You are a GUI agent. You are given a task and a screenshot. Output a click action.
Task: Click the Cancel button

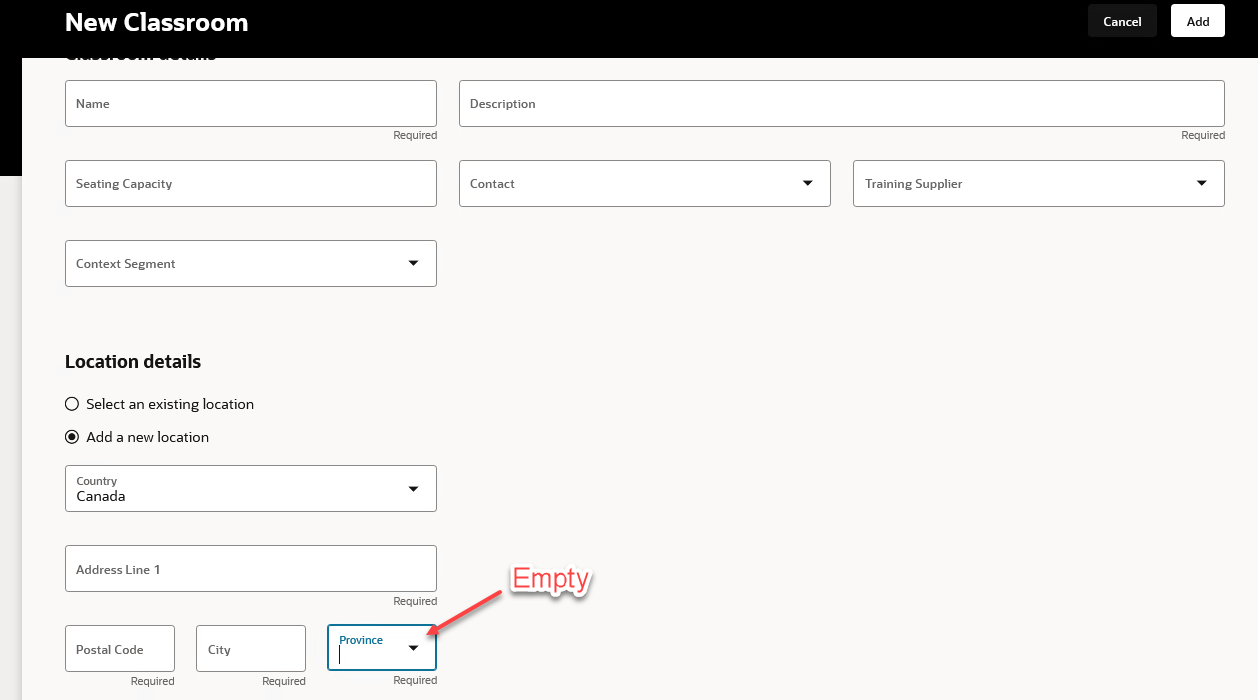(1121, 20)
